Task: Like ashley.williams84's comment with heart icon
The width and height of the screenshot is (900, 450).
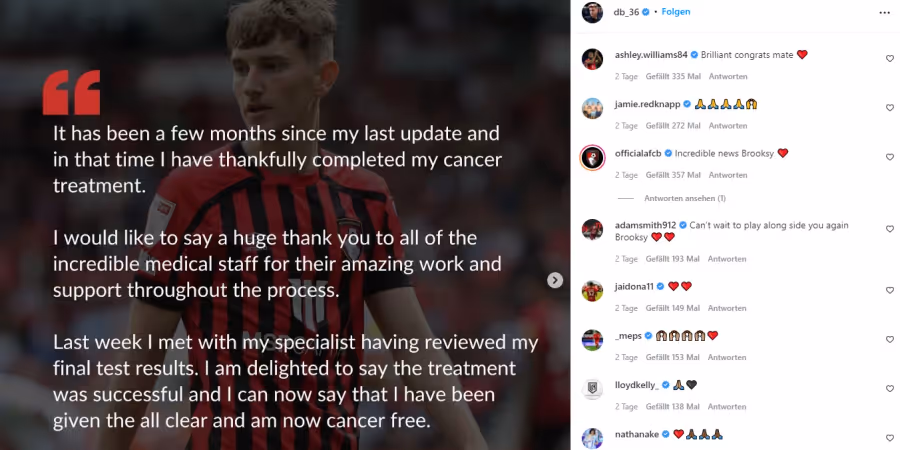Action: pos(890,59)
